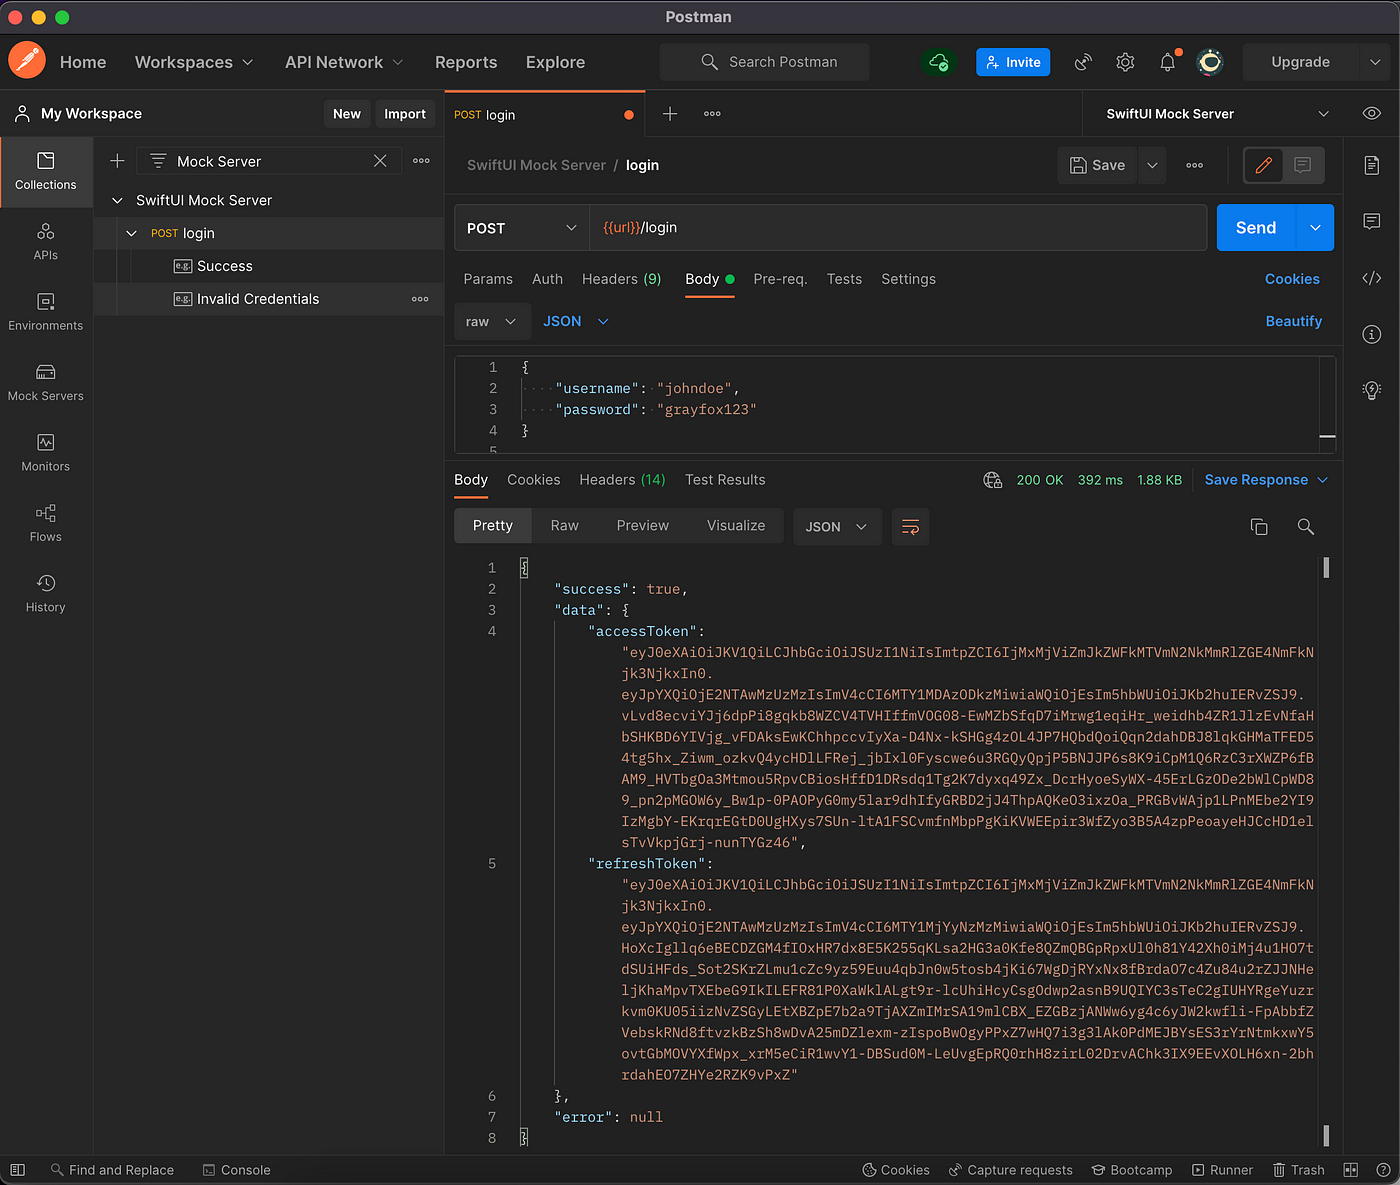The height and width of the screenshot is (1185, 1400).
Task: Open request options three-dot menu beside Save
Action: coord(1195,165)
